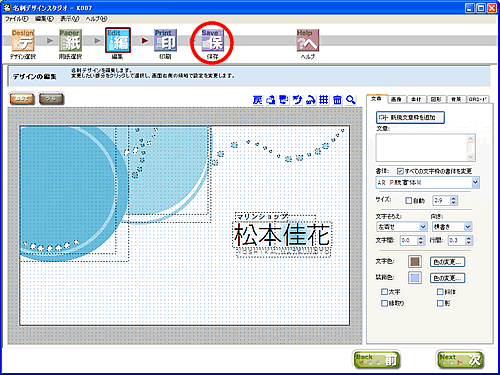Viewport: 500px width, 375px height.
Task: Click the undo (戻) toolbar icon
Action: tap(257, 100)
